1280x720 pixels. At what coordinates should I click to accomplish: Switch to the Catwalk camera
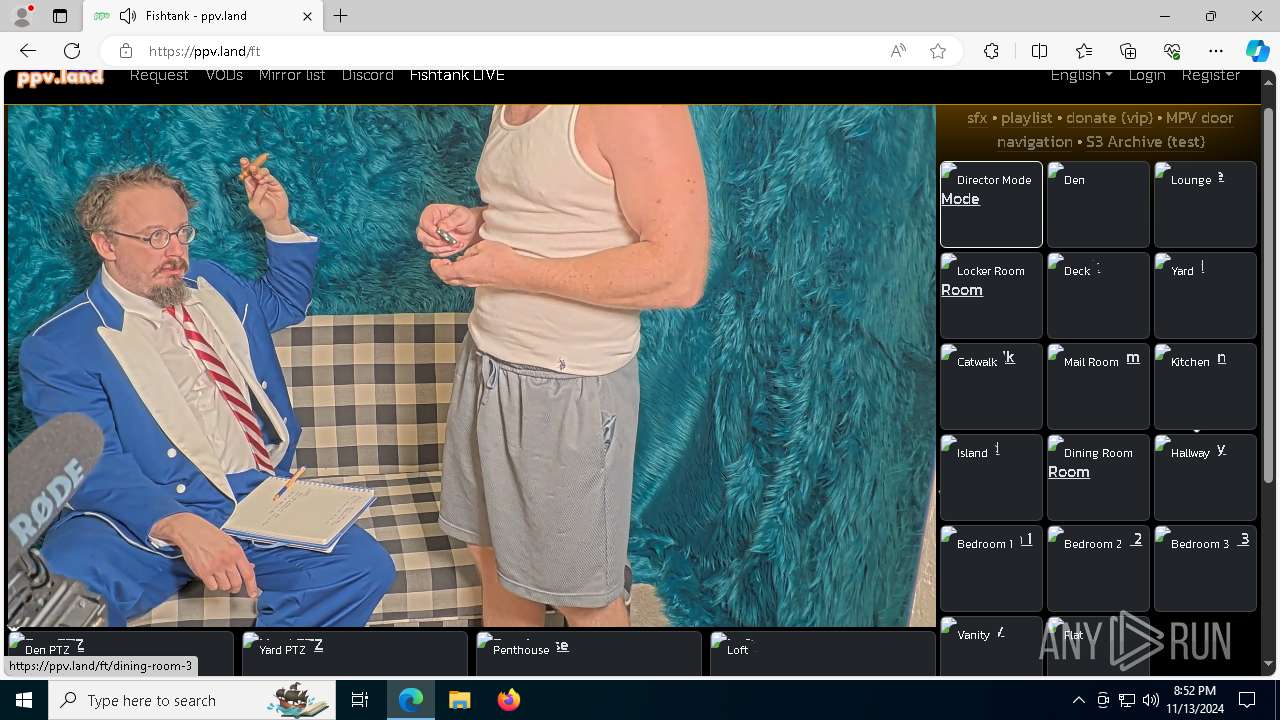(x=991, y=386)
